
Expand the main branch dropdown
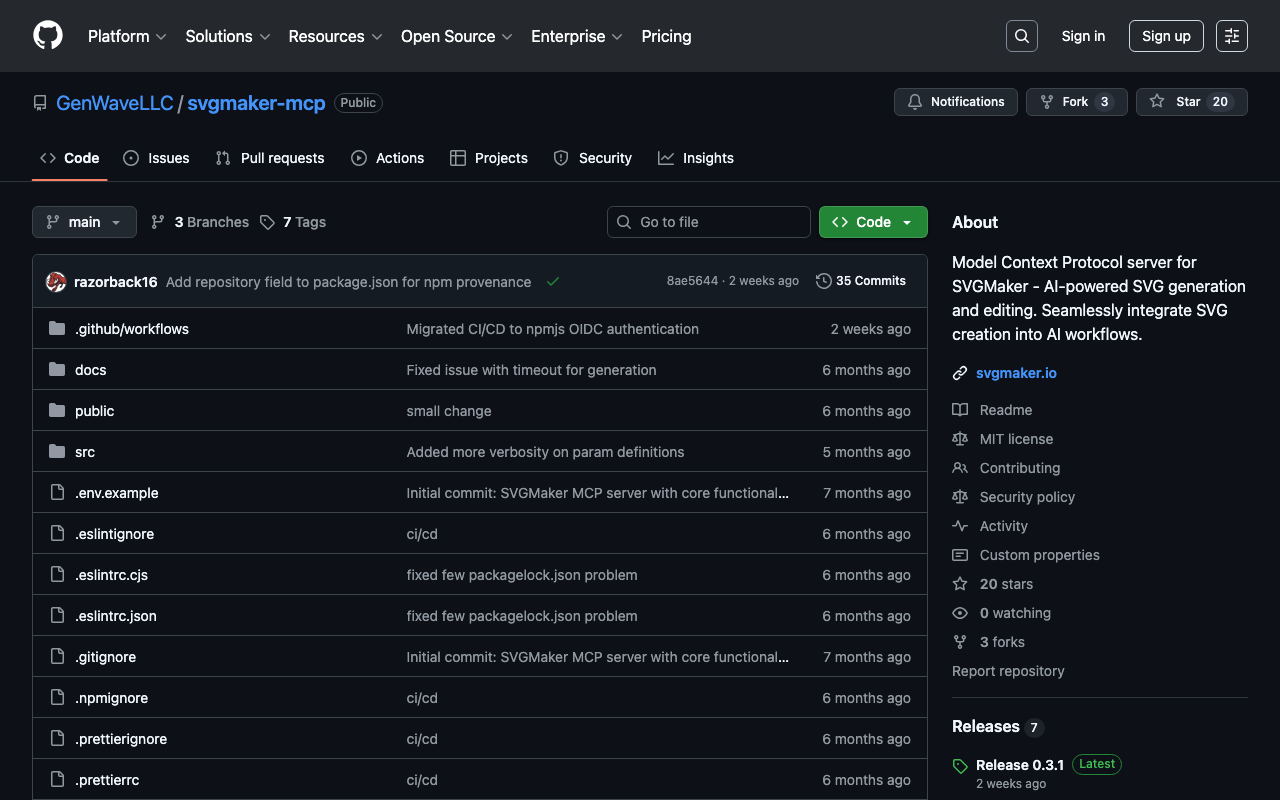(84, 222)
